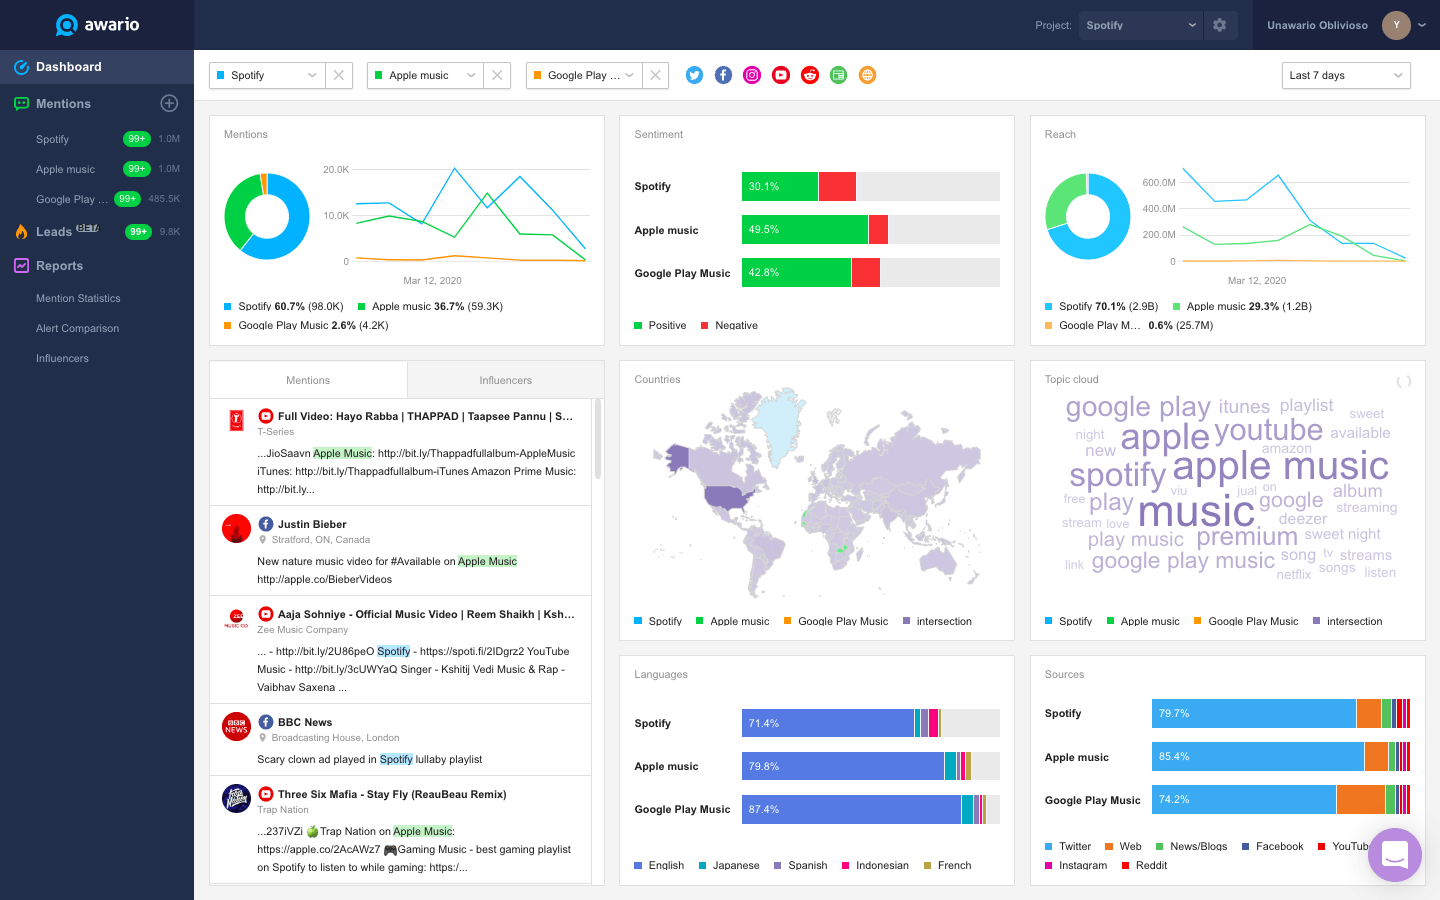Screen dimensions: 1440x900
Task: Select the Twitter source filter icon
Action: (x=694, y=74)
